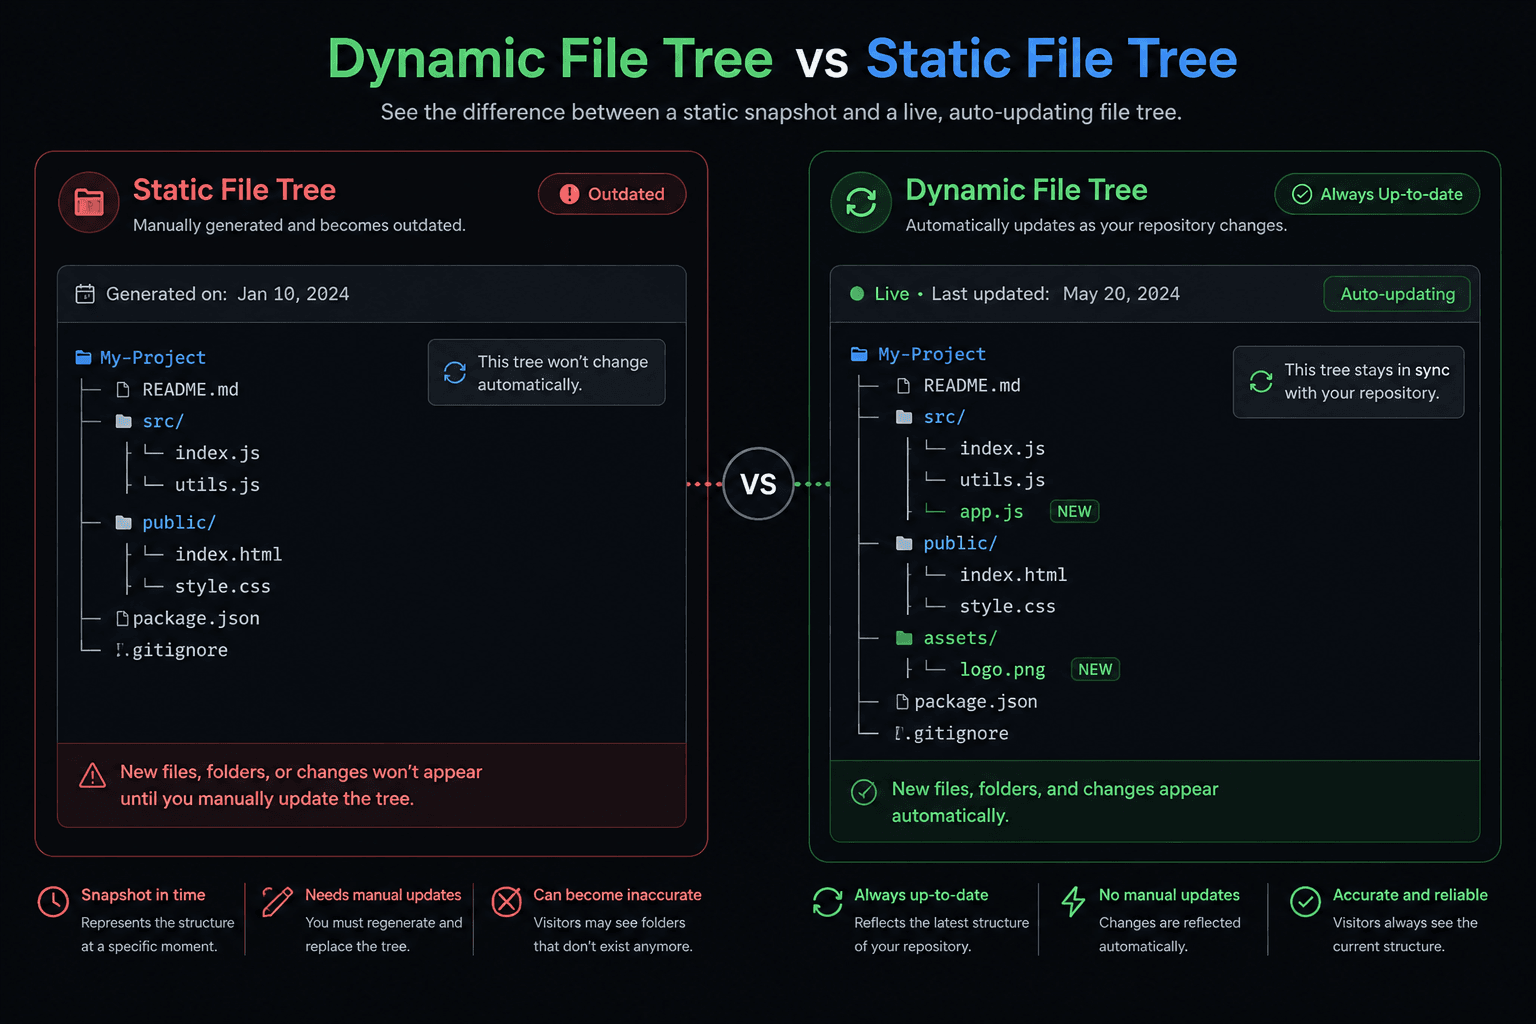The height and width of the screenshot is (1024, 1536).
Task: Click the NEW badge beside logo.png
Action: [1095, 670]
